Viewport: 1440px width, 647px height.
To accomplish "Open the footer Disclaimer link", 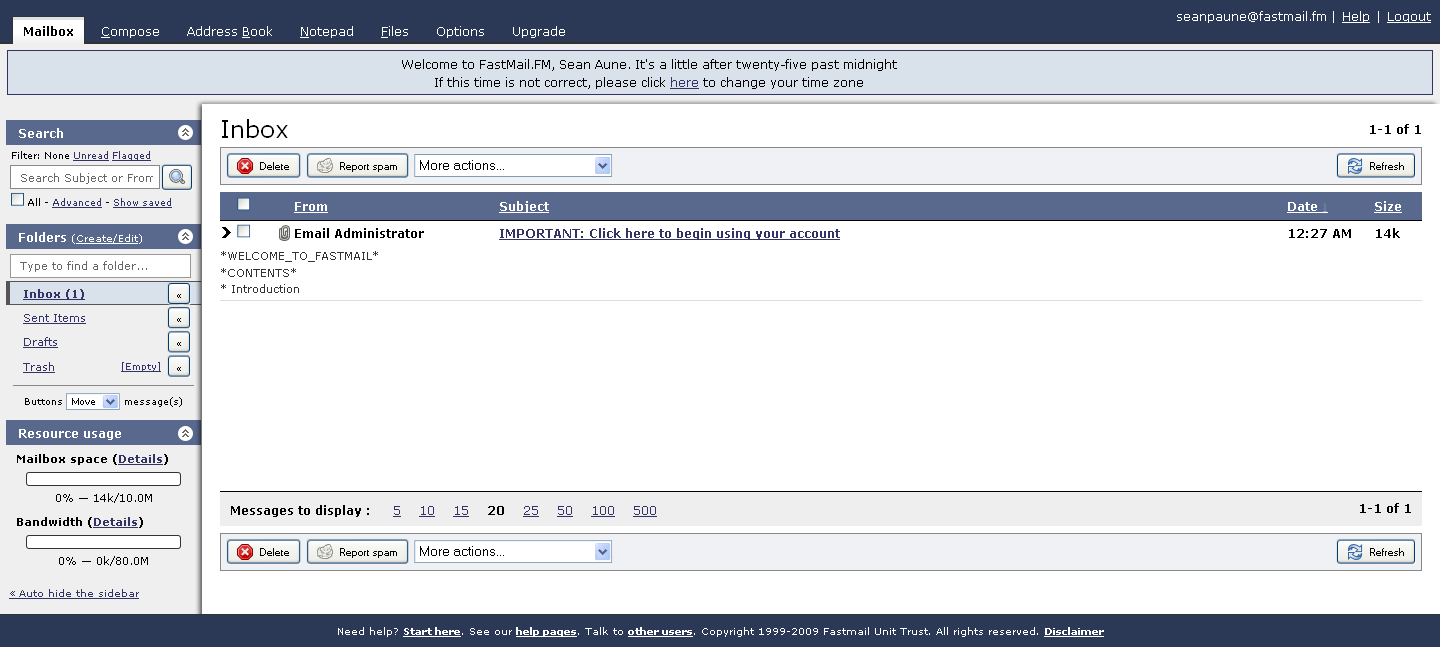I will [x=1074, y=632].
